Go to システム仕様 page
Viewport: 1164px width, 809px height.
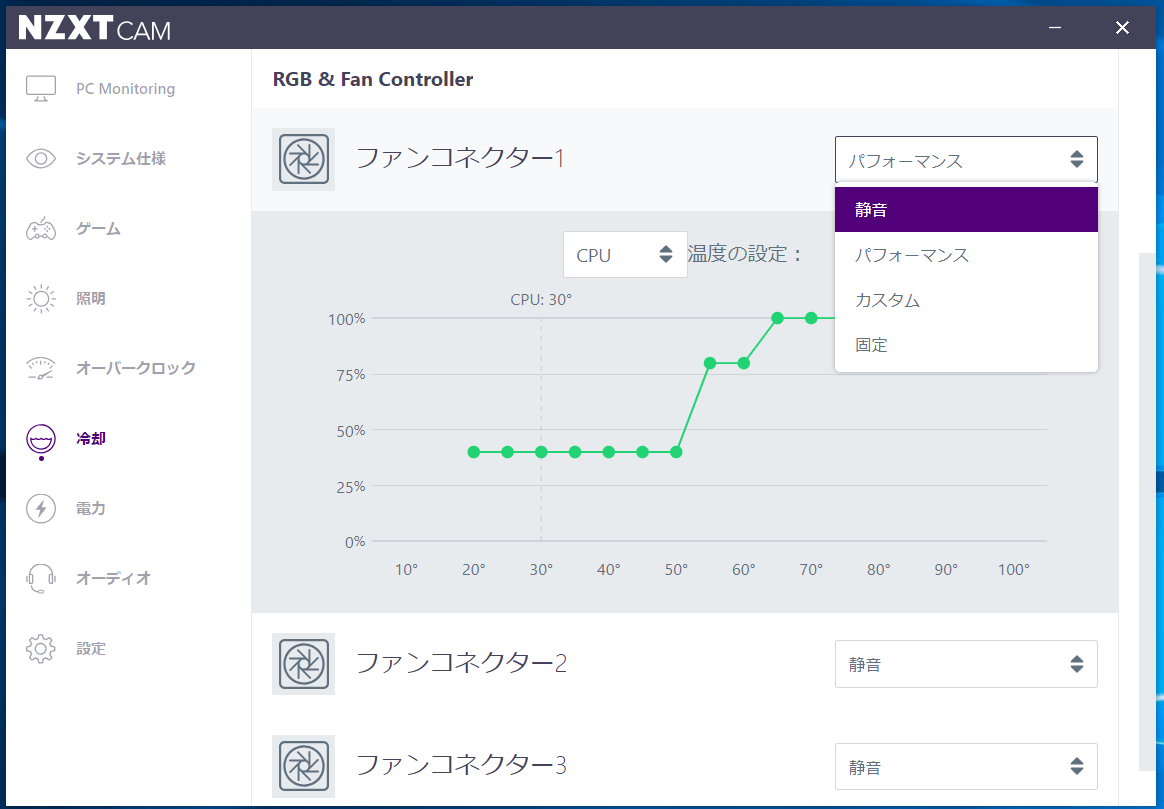coord(121,158)
